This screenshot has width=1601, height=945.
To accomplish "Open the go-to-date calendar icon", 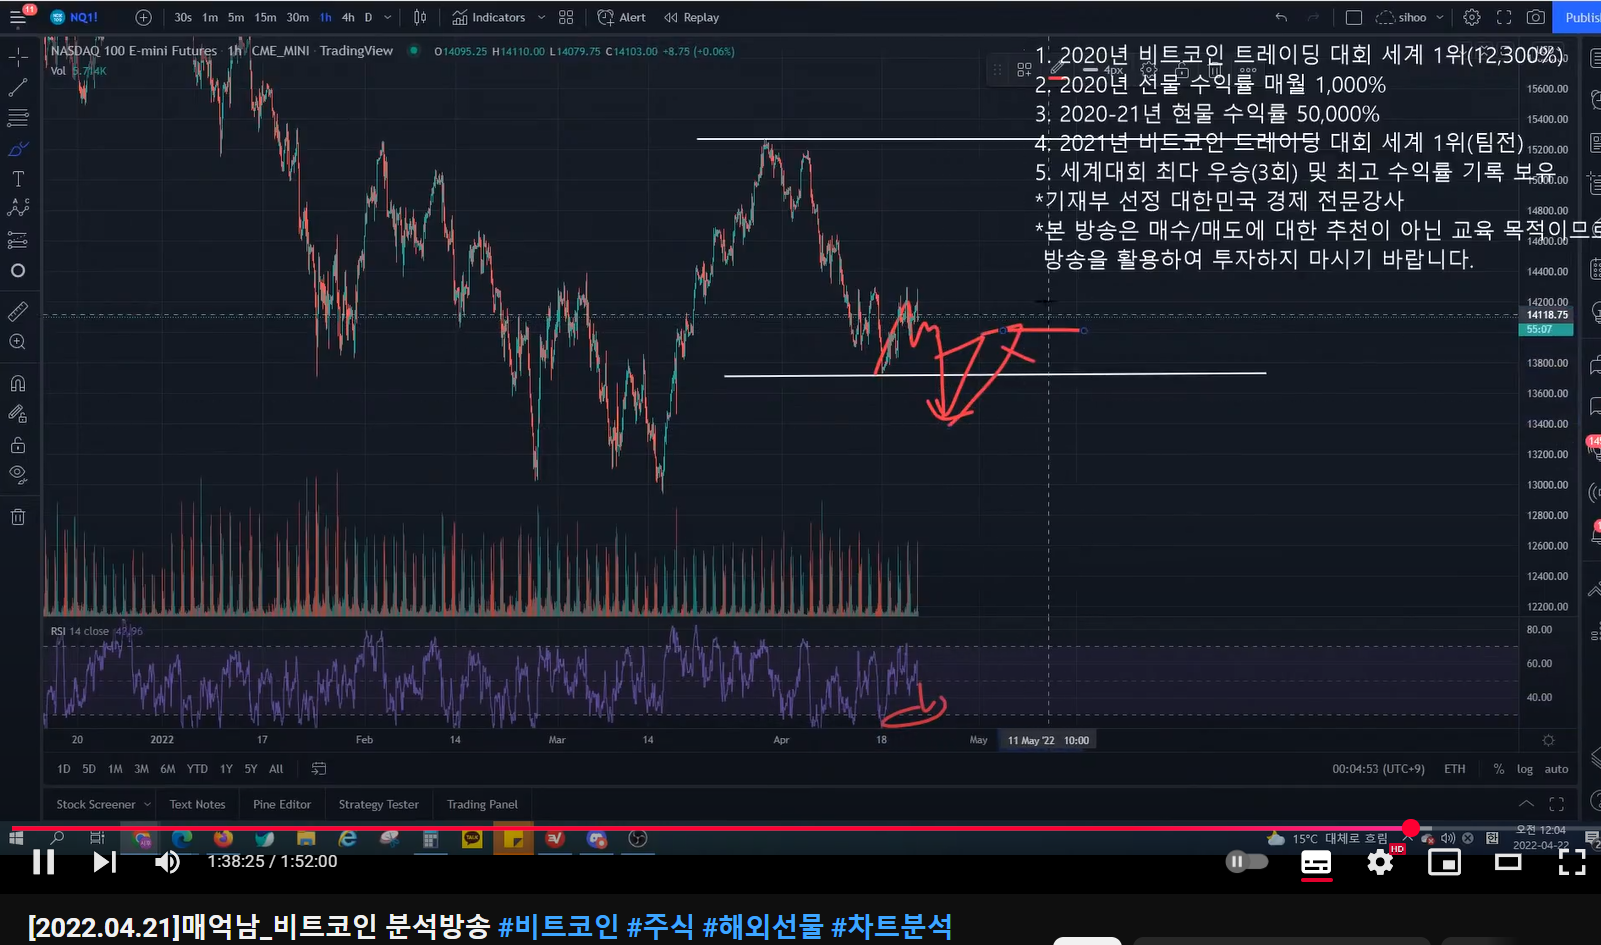I will click(319, 769).
